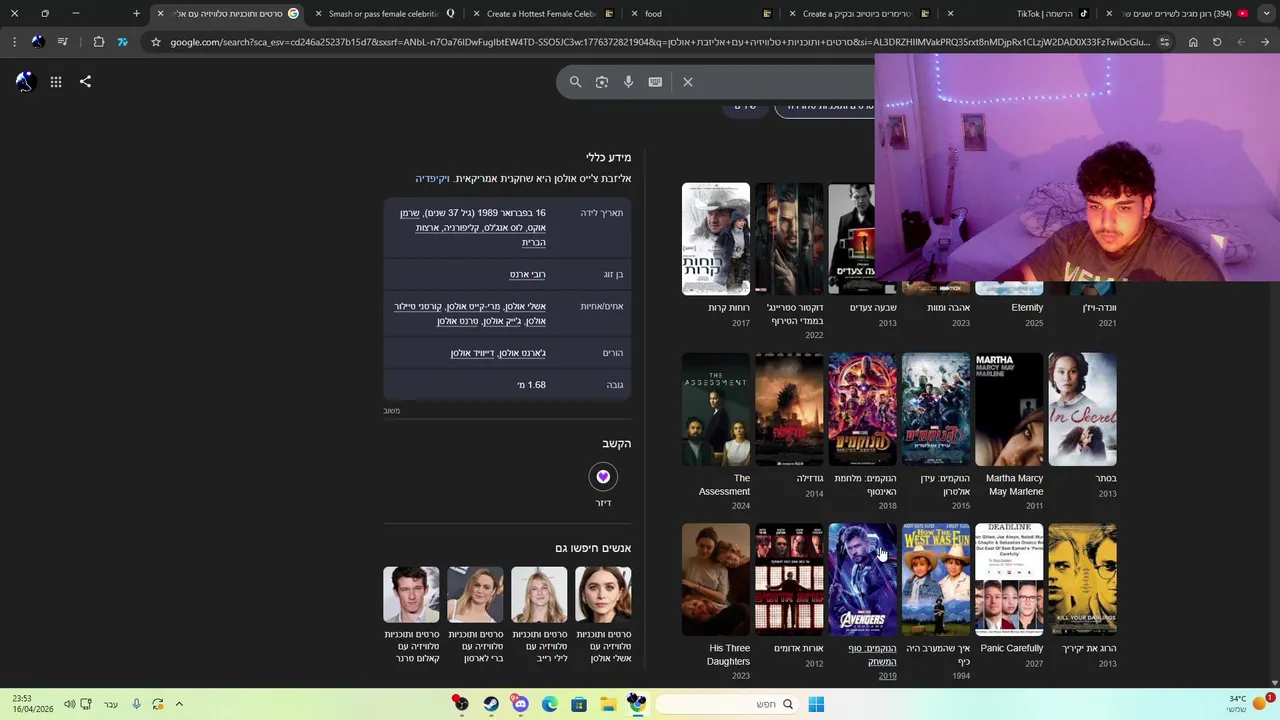Clear the search box with X icon
The width and height of the screenshot is (1280, 720).
click(x=688, y=82)
